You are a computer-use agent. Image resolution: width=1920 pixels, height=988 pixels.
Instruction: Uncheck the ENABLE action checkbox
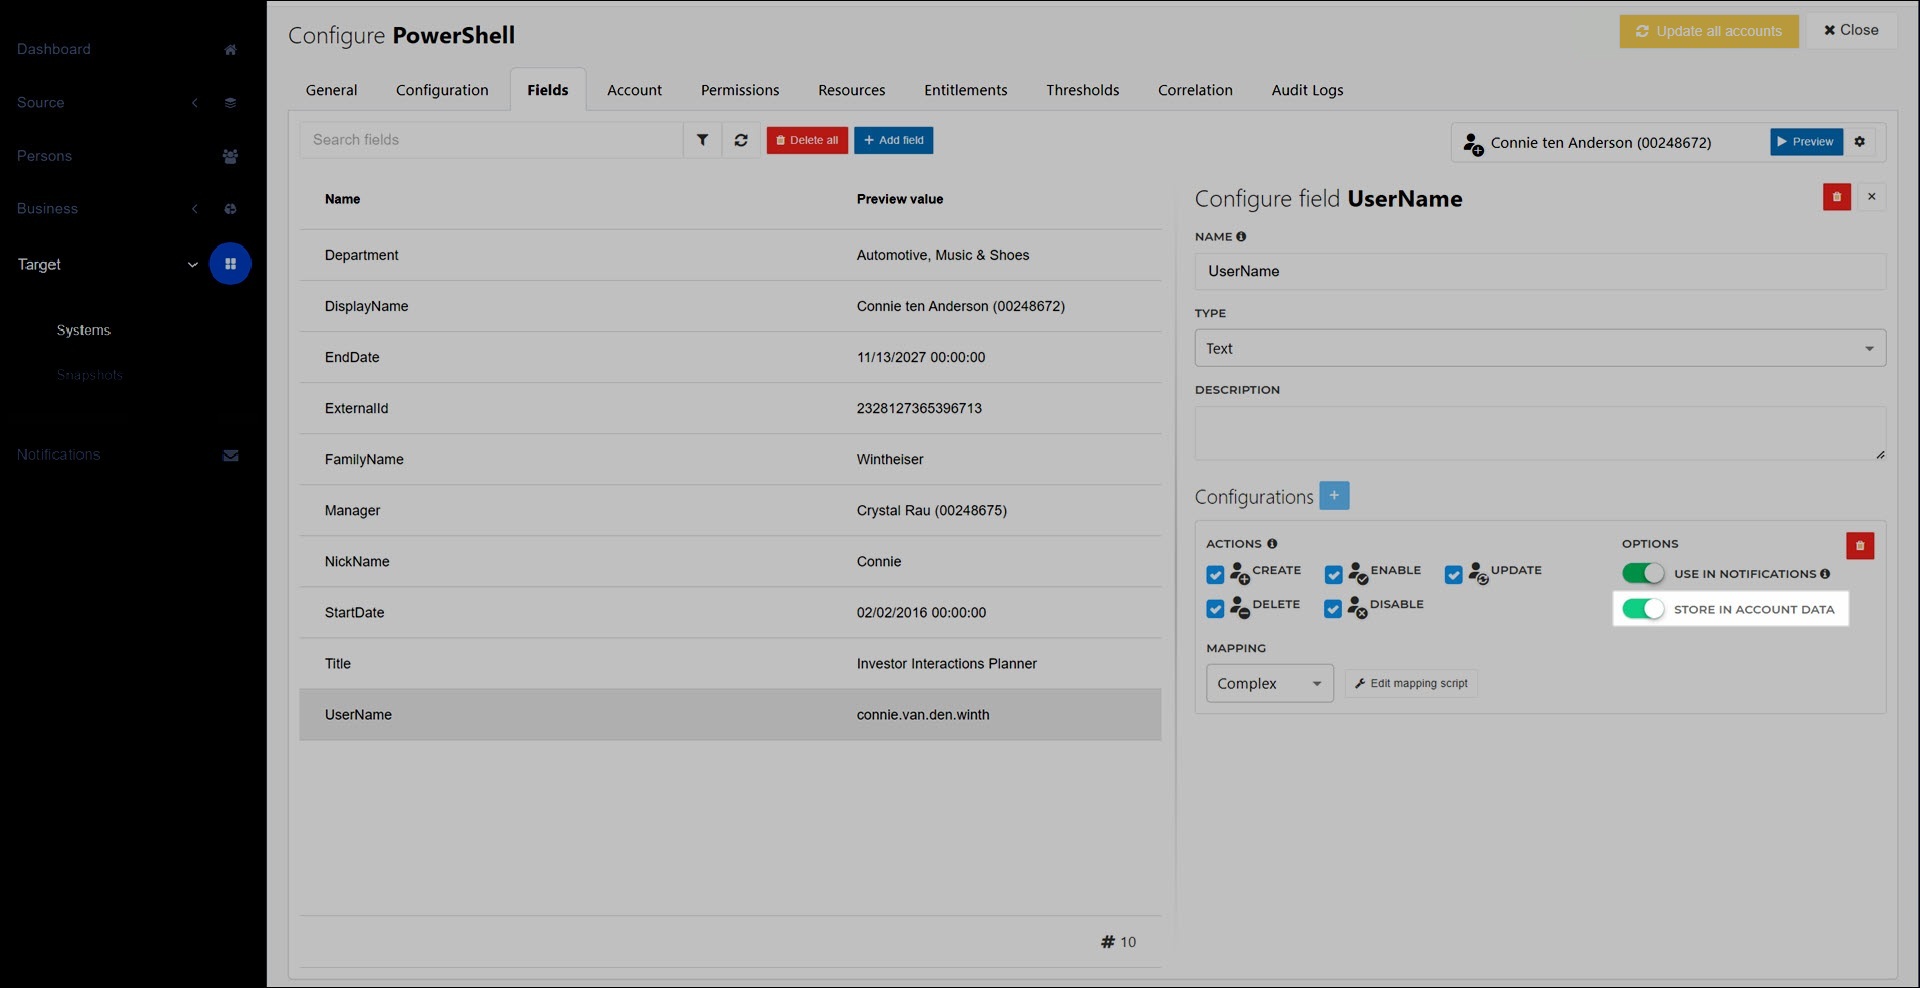(1333, 575)
